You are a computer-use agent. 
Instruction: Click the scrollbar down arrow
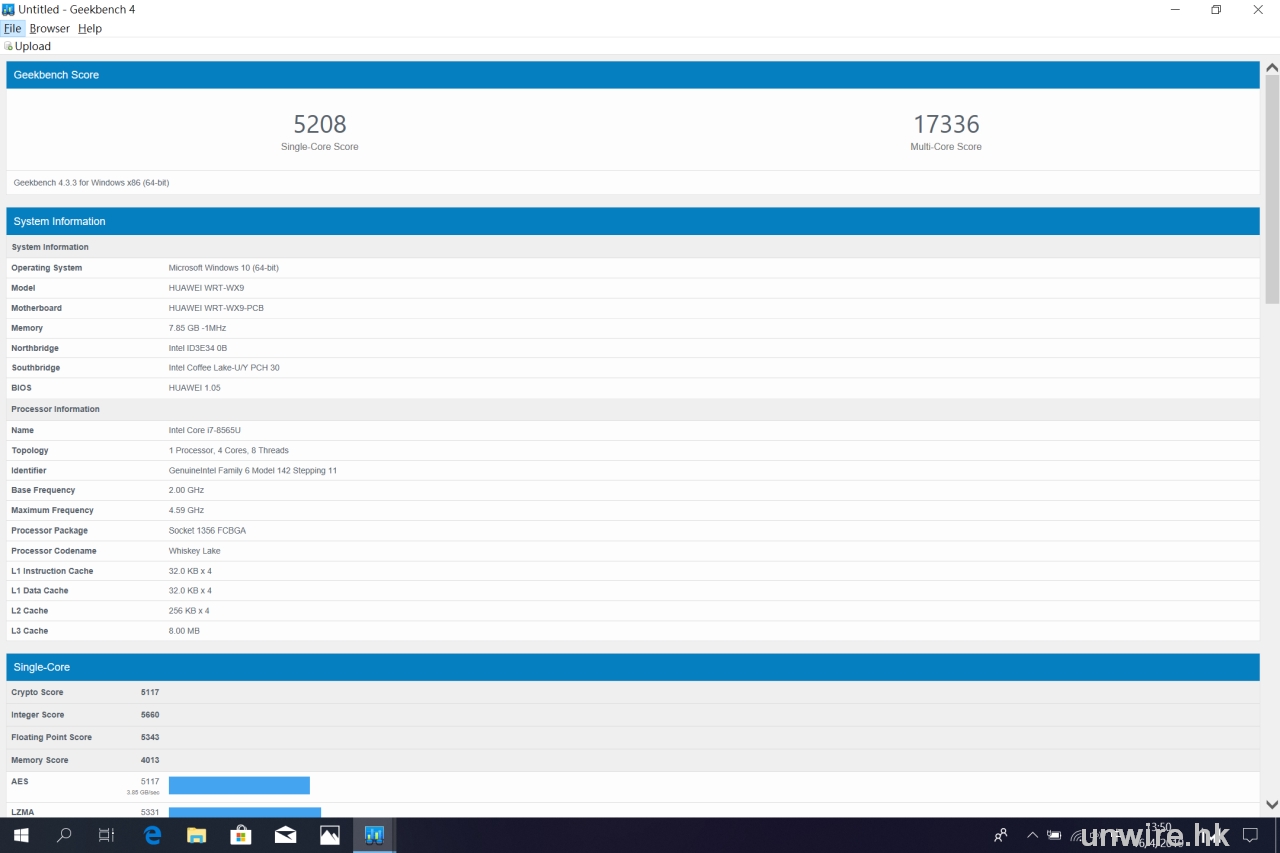point(1271,805)
